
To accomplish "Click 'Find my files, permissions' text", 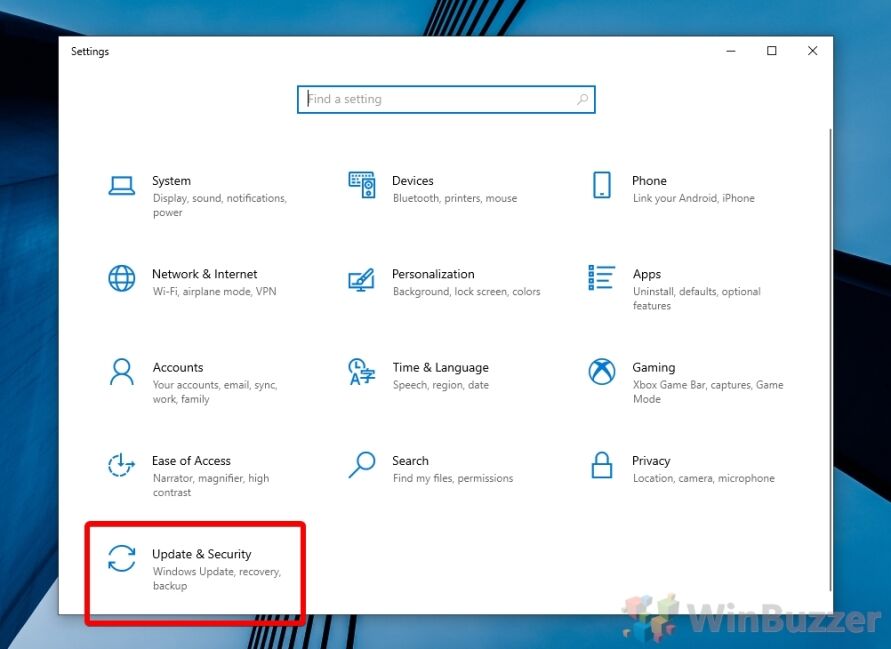I will tap(452, 479).
